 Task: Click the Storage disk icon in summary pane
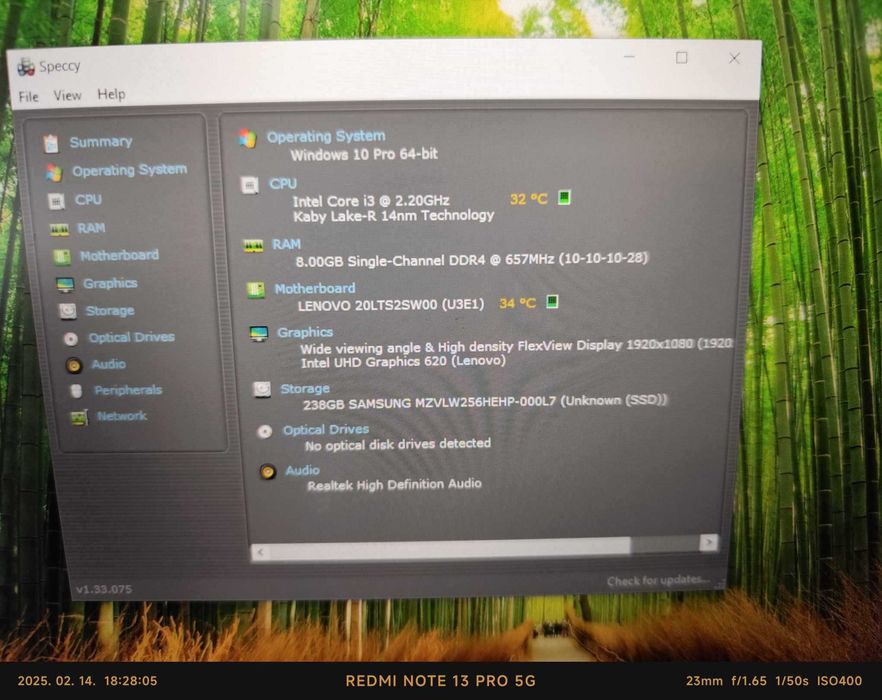click(262, 389)
